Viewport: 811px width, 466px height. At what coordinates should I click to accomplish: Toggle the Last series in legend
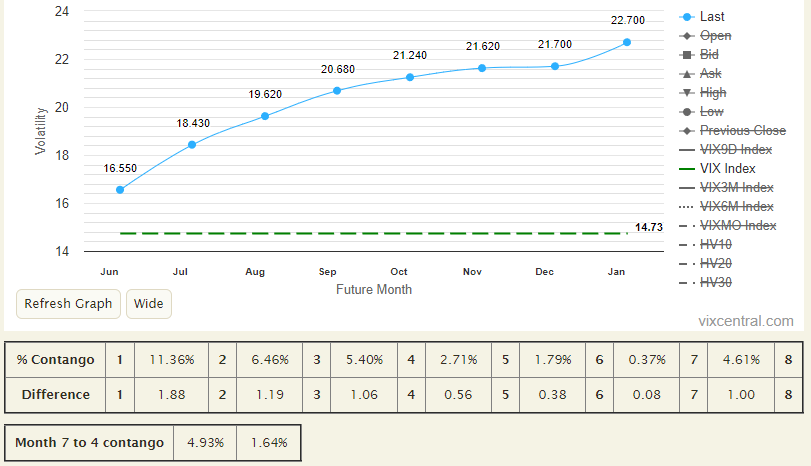(x=712, y=17)
